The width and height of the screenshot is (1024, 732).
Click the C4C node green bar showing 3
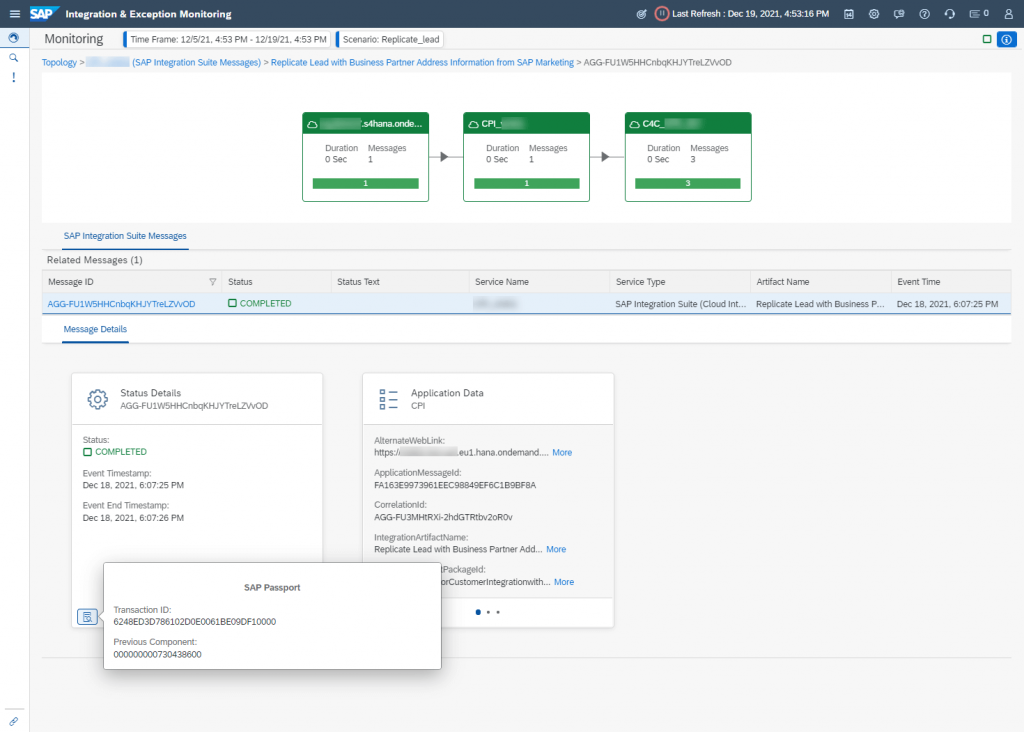click(x=688, y=183)
